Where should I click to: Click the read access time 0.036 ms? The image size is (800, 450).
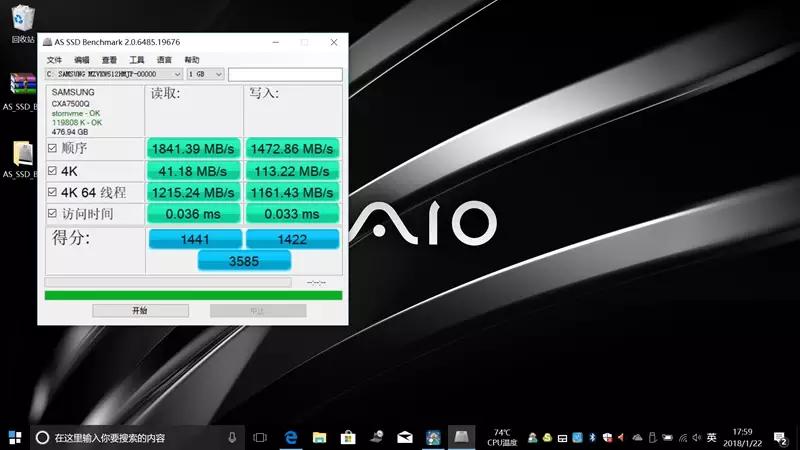[x=193, y=214]
